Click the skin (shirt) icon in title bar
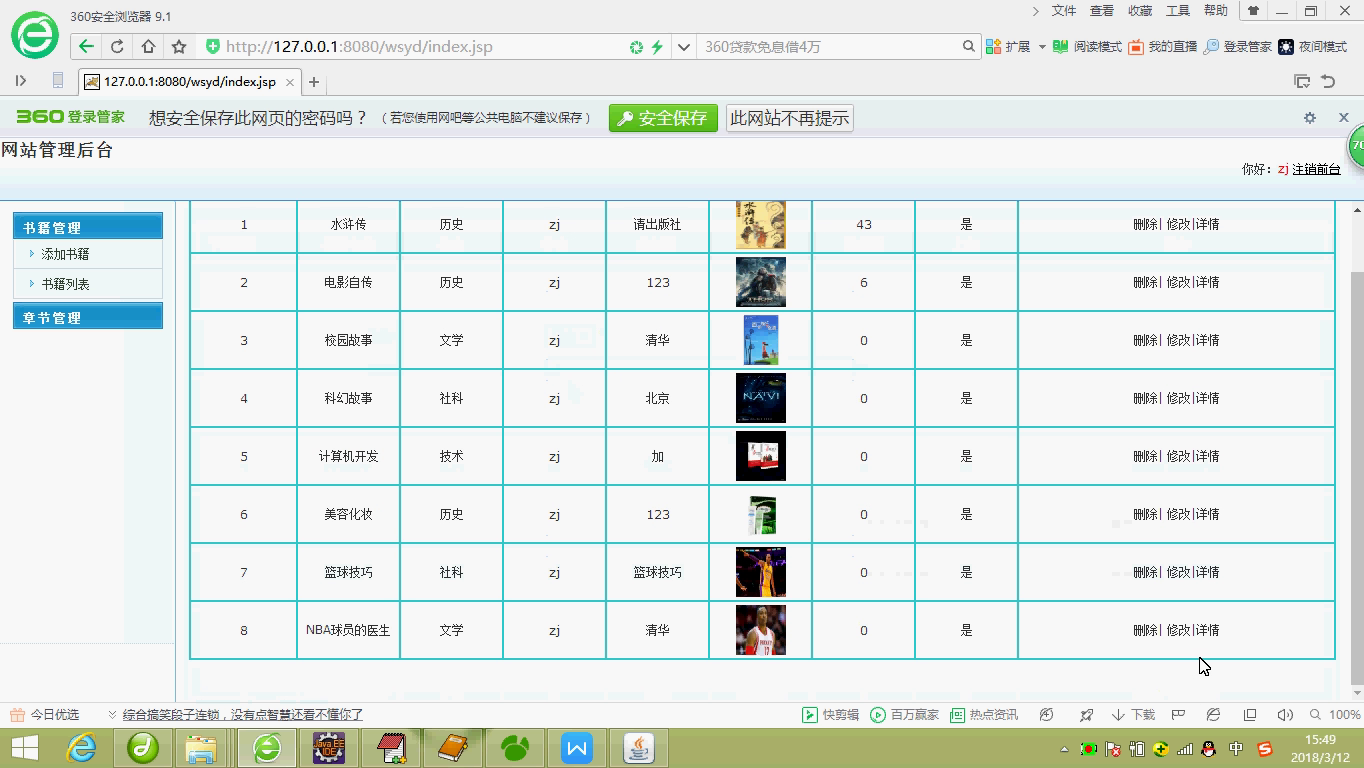This screenshot has height=768, width=1364. (1253, 11)
